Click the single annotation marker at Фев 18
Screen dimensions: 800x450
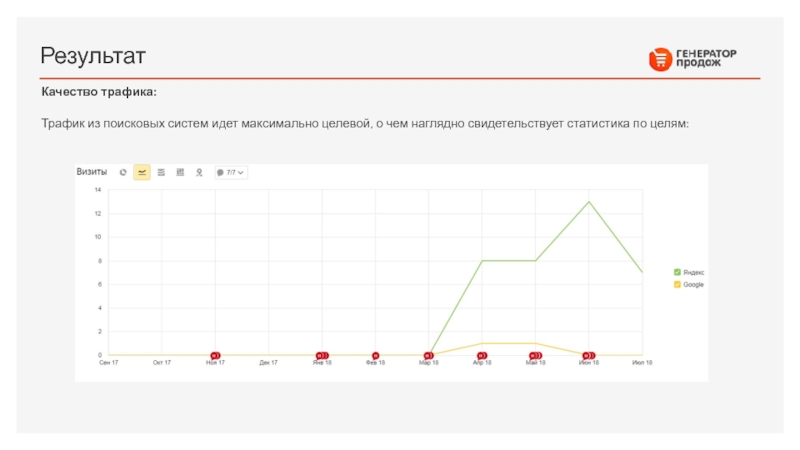pyautogui.click(x=376, y=355)
